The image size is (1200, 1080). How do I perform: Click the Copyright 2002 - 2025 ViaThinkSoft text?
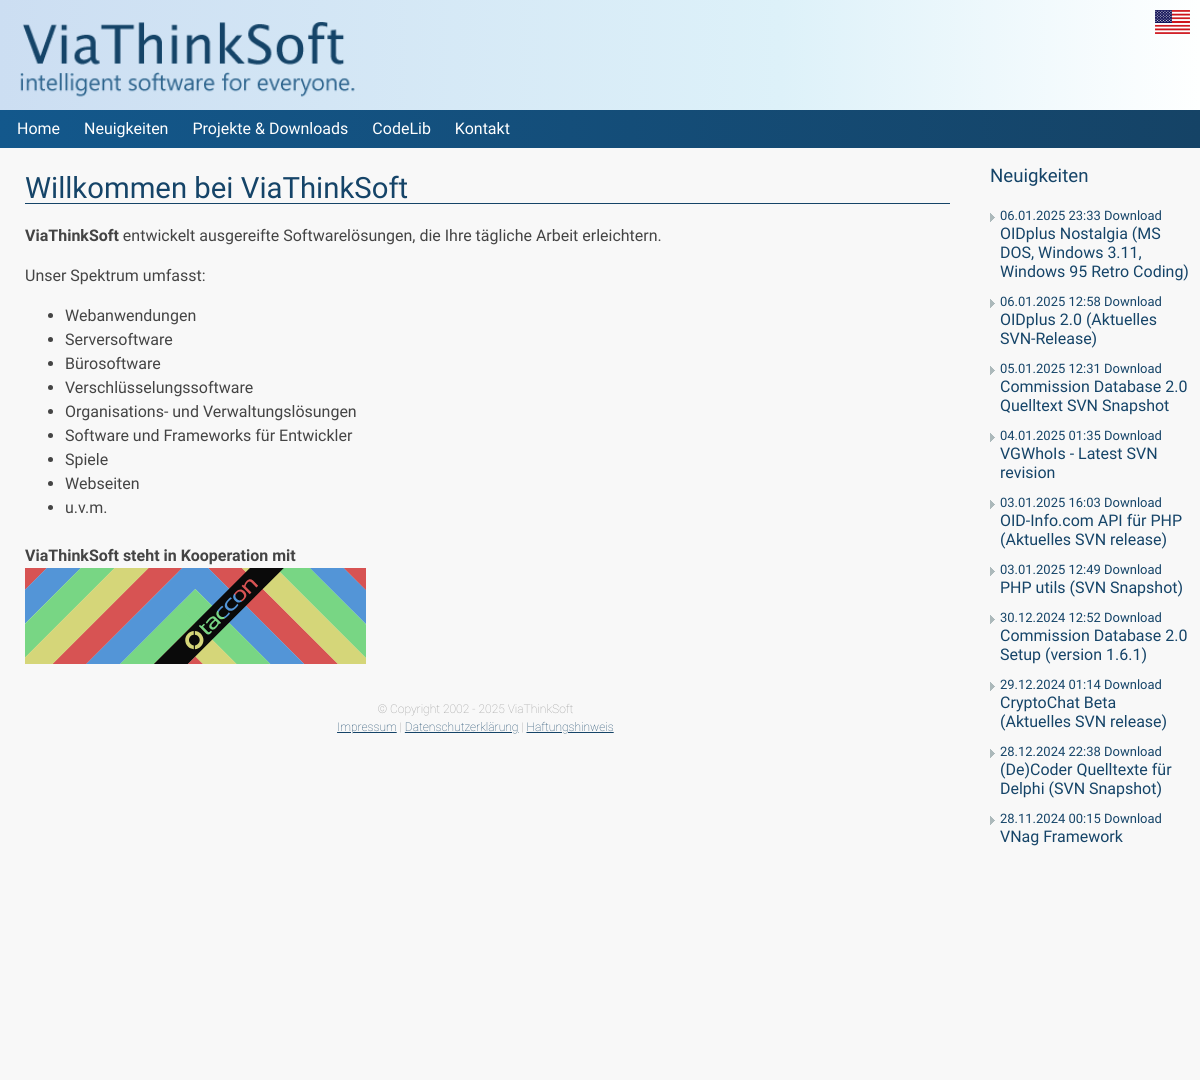[475, 709]
